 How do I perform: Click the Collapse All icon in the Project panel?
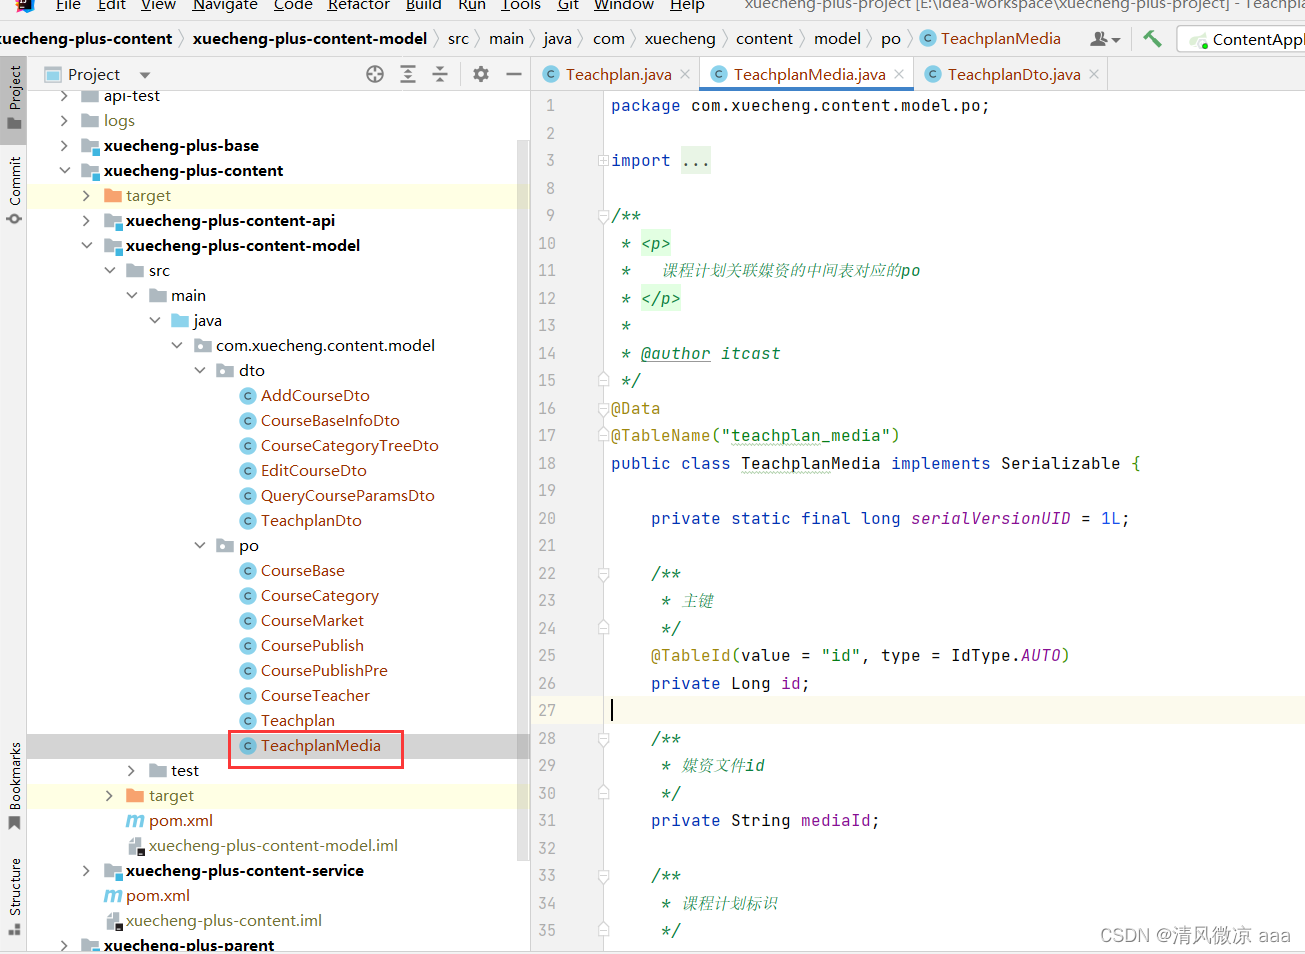pyautogui.click(x=440, y=74)
